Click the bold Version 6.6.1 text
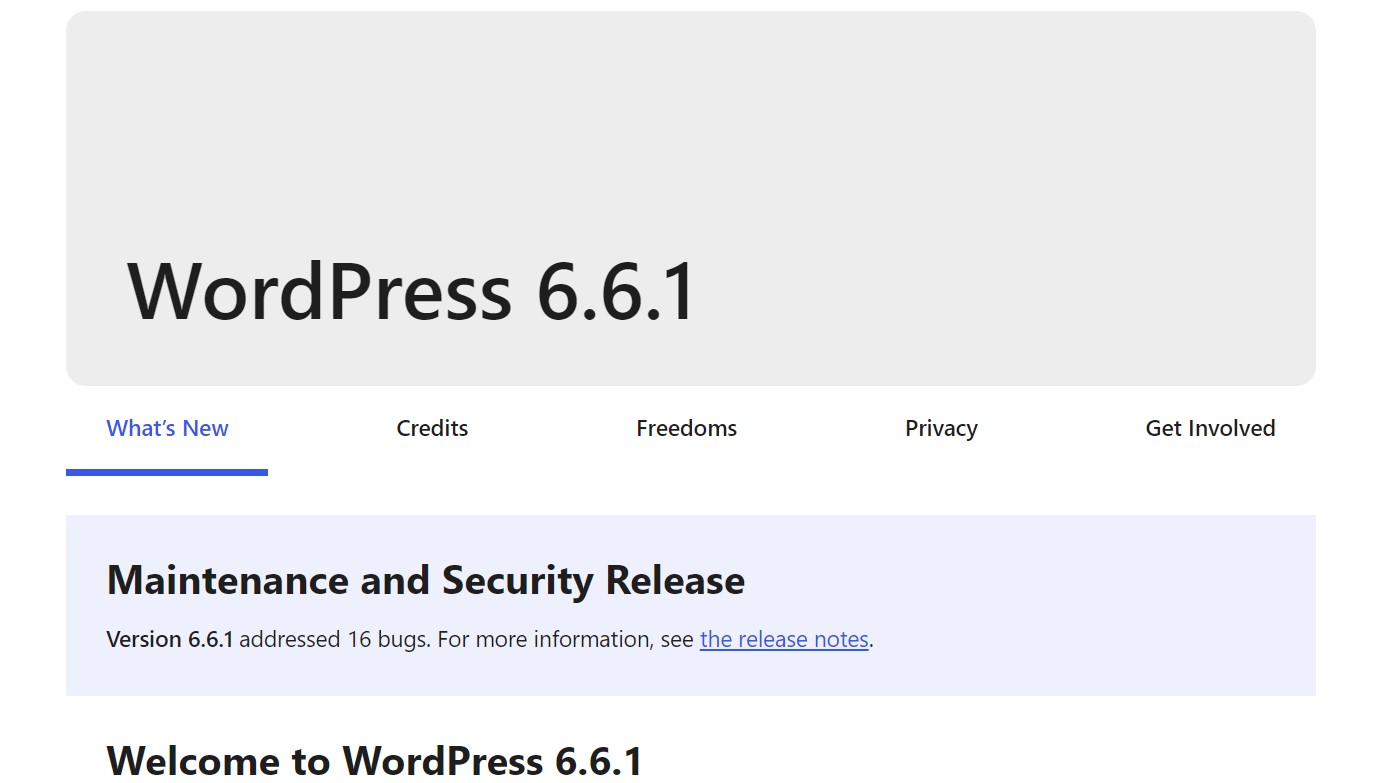The width and height of the screenshot is (1385, 783). [x=170, y=639]
